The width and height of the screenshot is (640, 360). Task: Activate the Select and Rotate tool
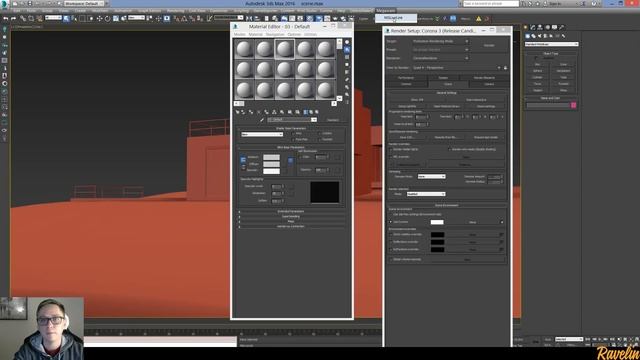point(107,18)
